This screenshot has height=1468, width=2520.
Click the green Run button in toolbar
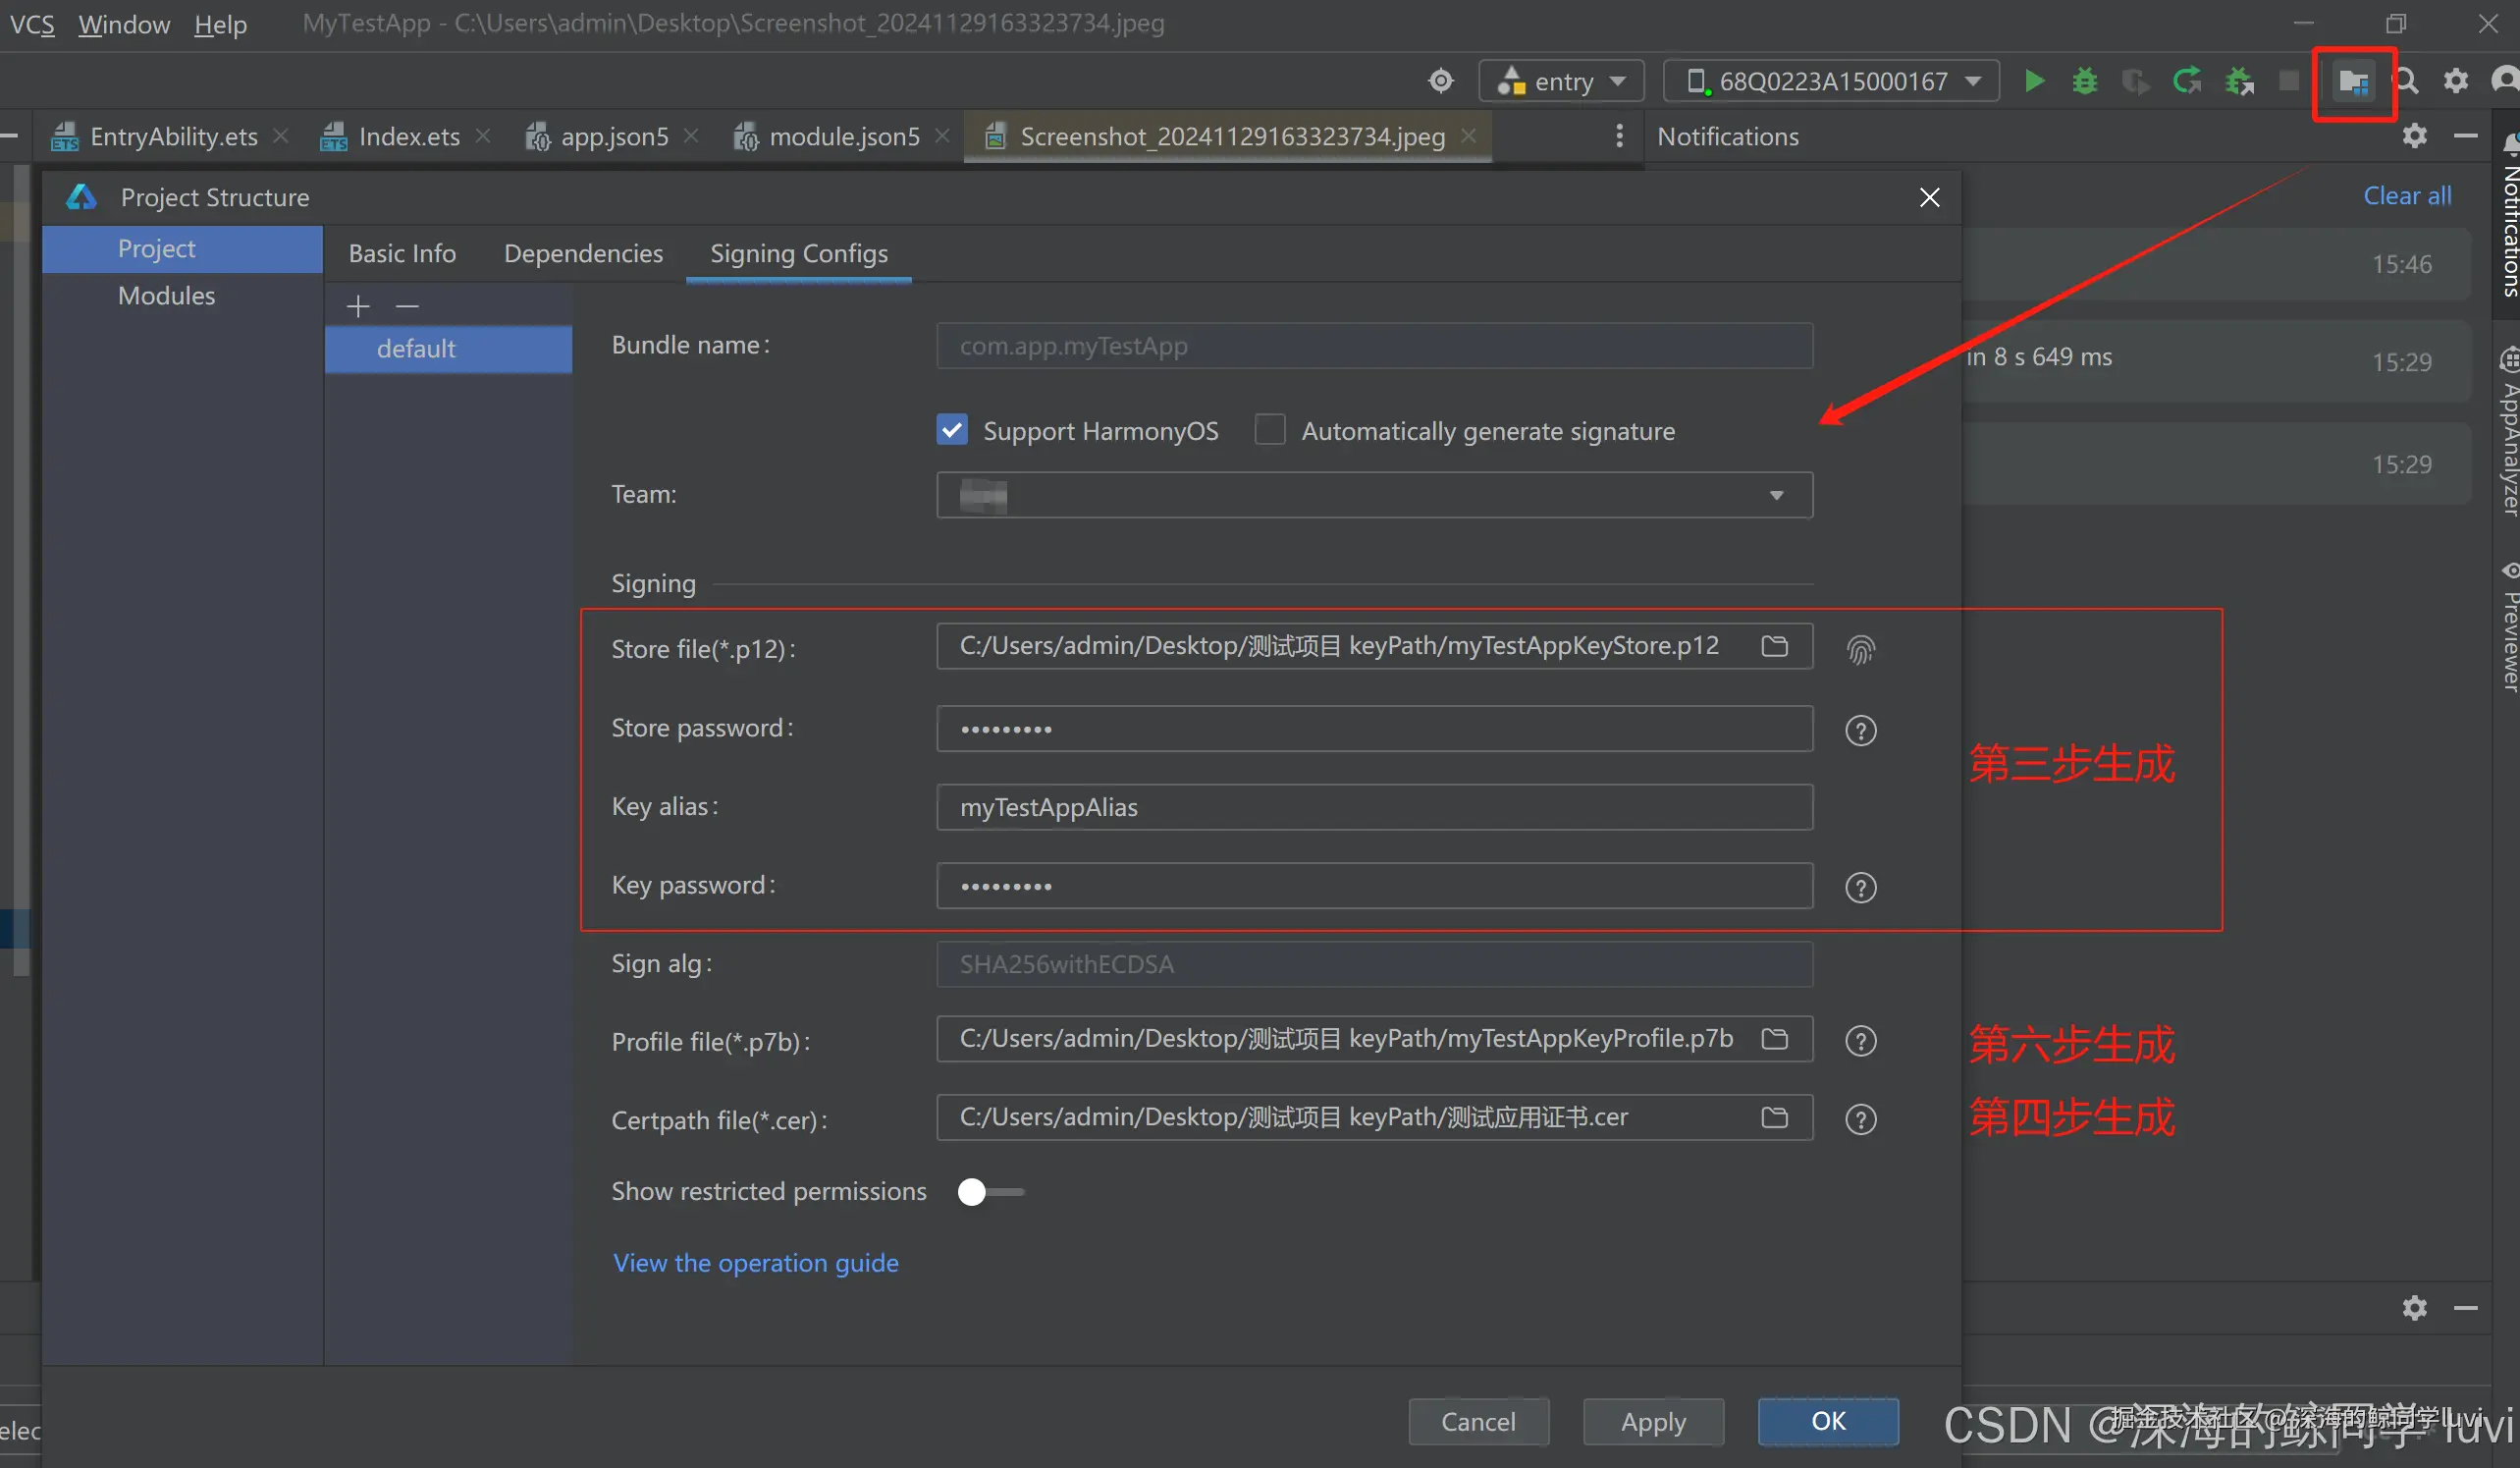coord(2033,81)
